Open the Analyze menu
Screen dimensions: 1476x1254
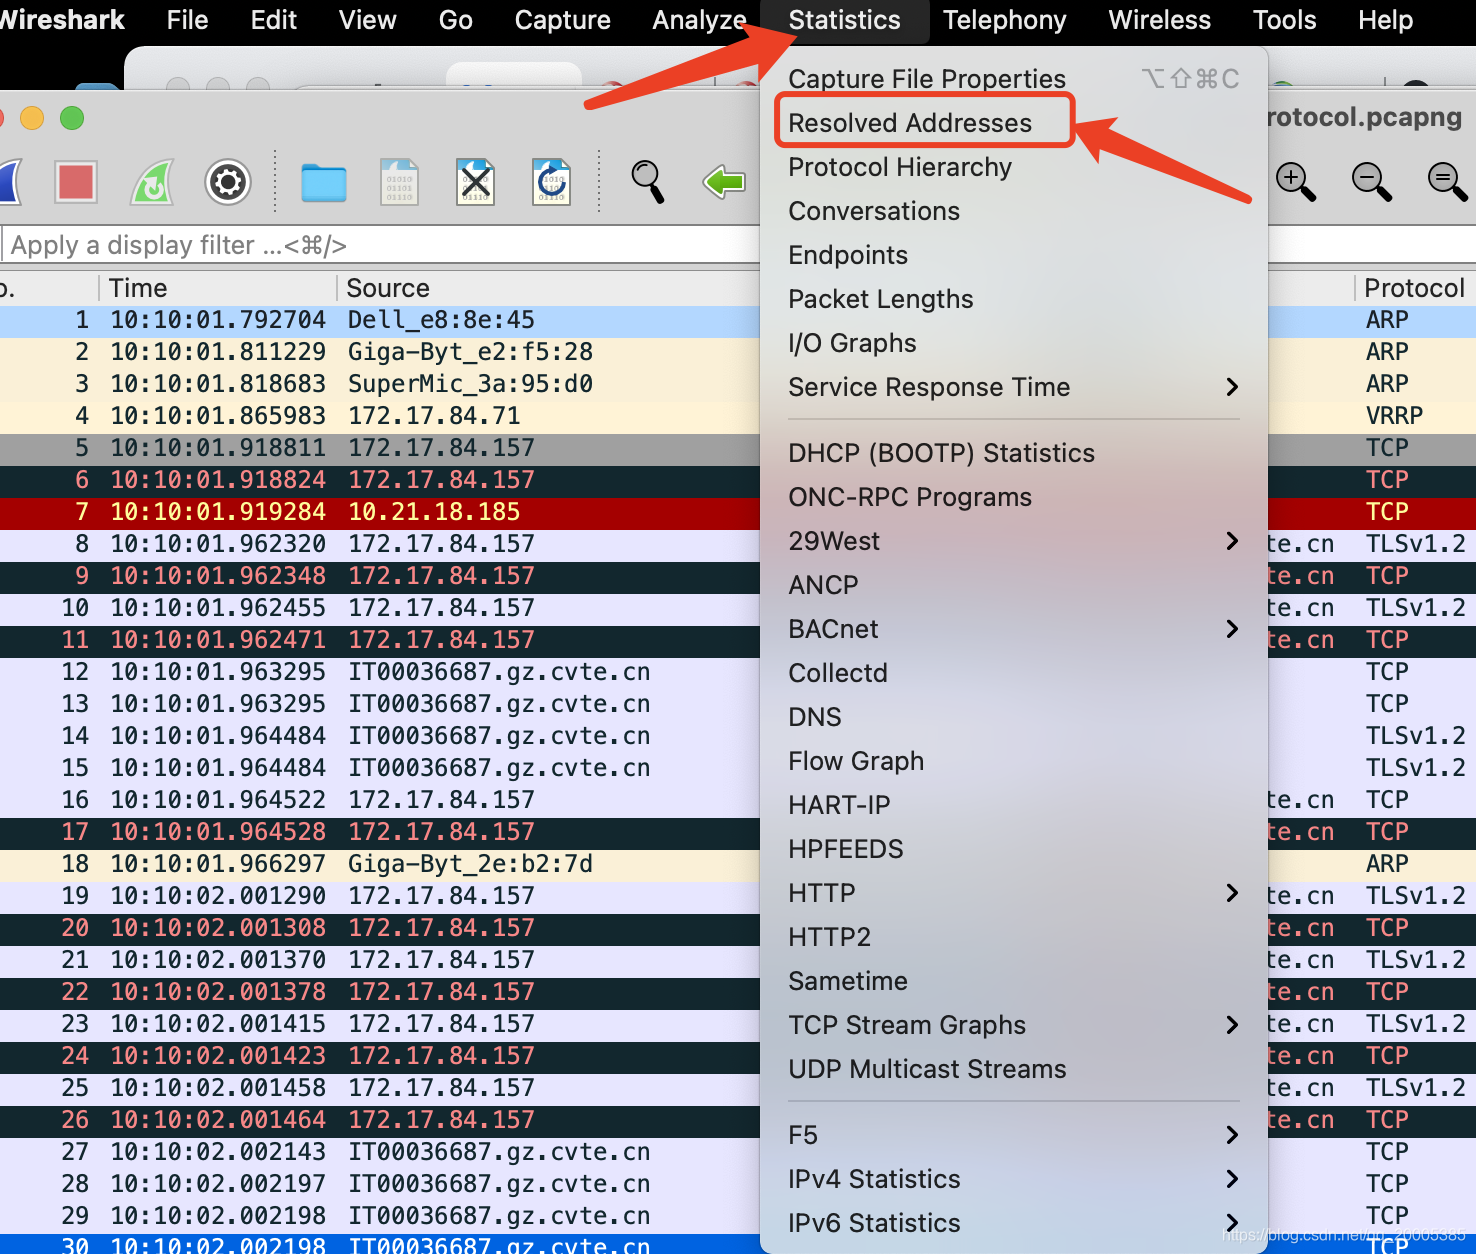tap(700, 20)
